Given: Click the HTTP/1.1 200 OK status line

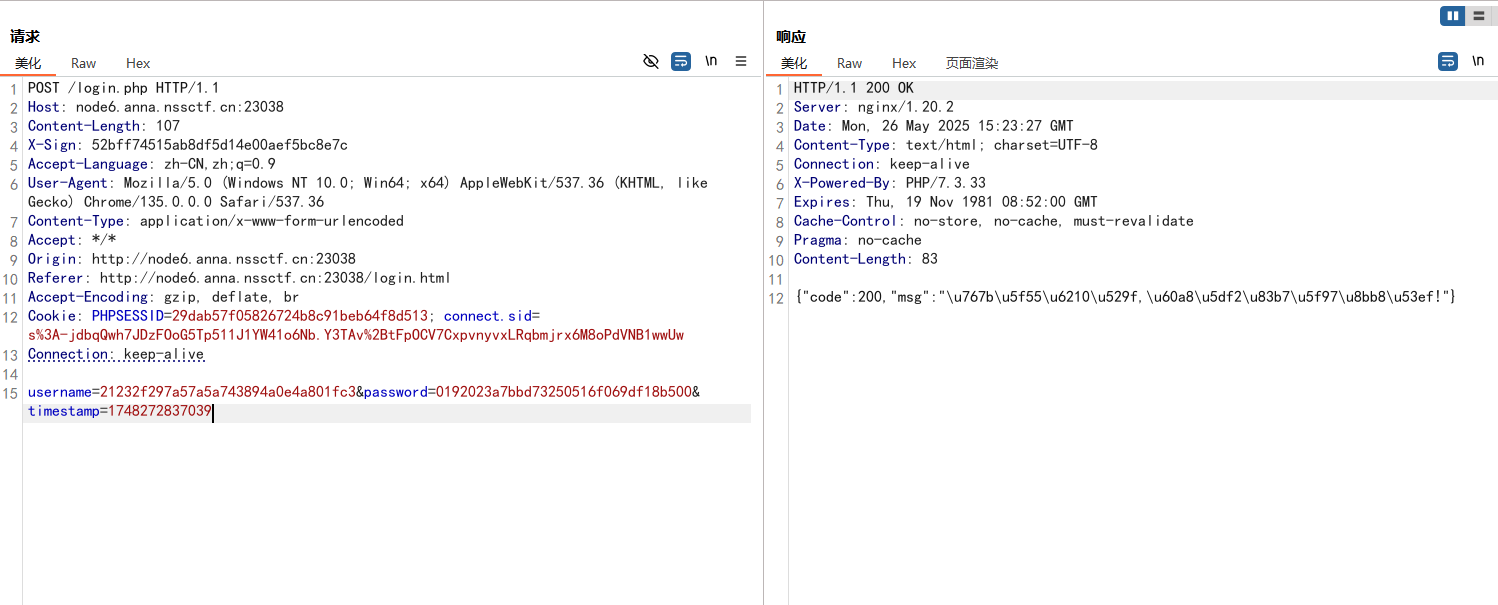Looking at the screenshot, I should click(x=854, y=88).
